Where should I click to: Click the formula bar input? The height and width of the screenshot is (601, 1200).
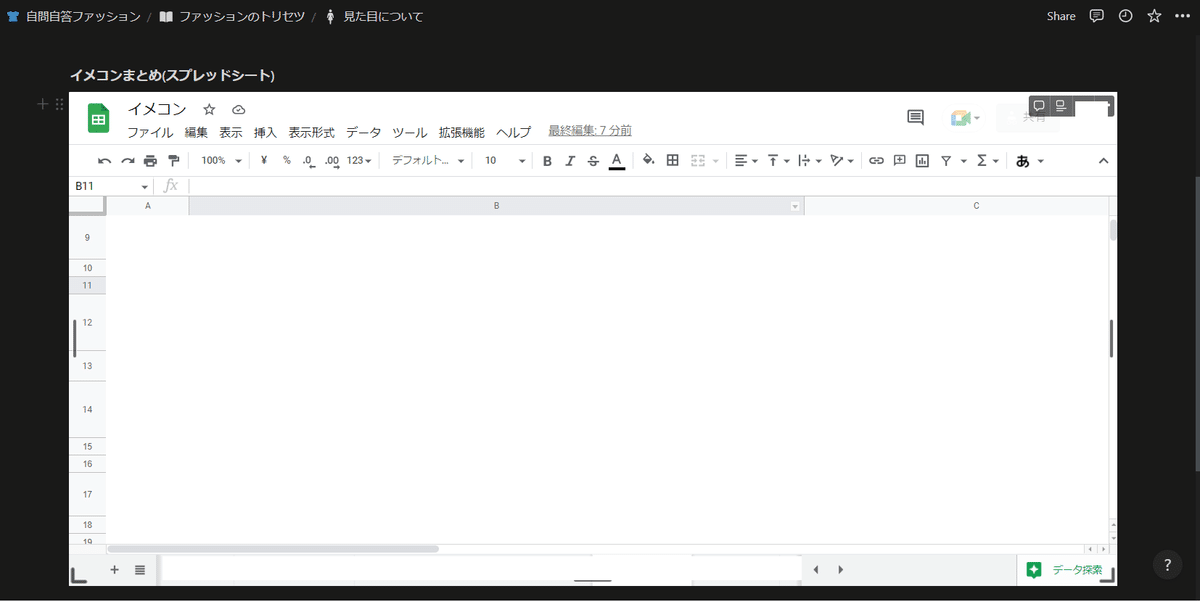(651, 186)
